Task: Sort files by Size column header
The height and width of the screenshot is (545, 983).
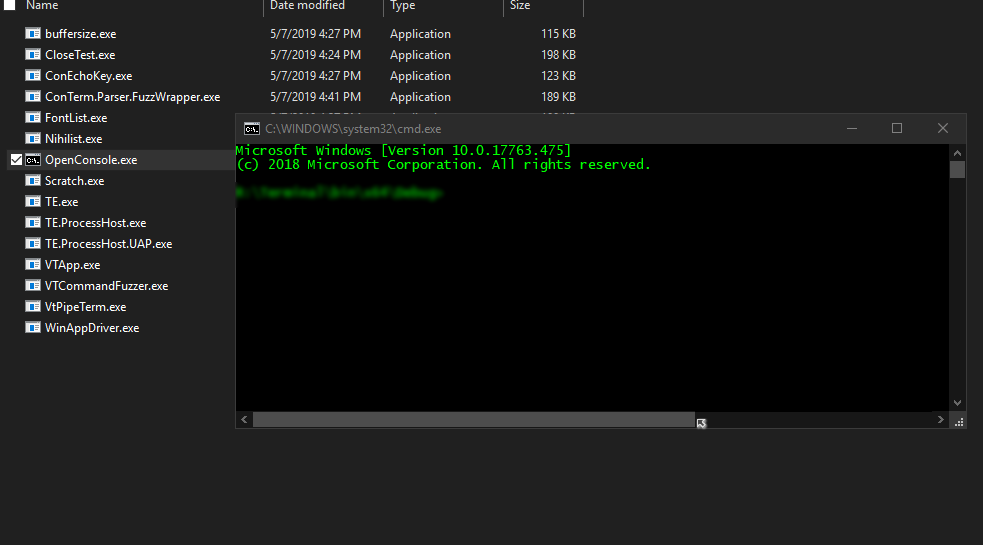Action: [x=520, y=5]
